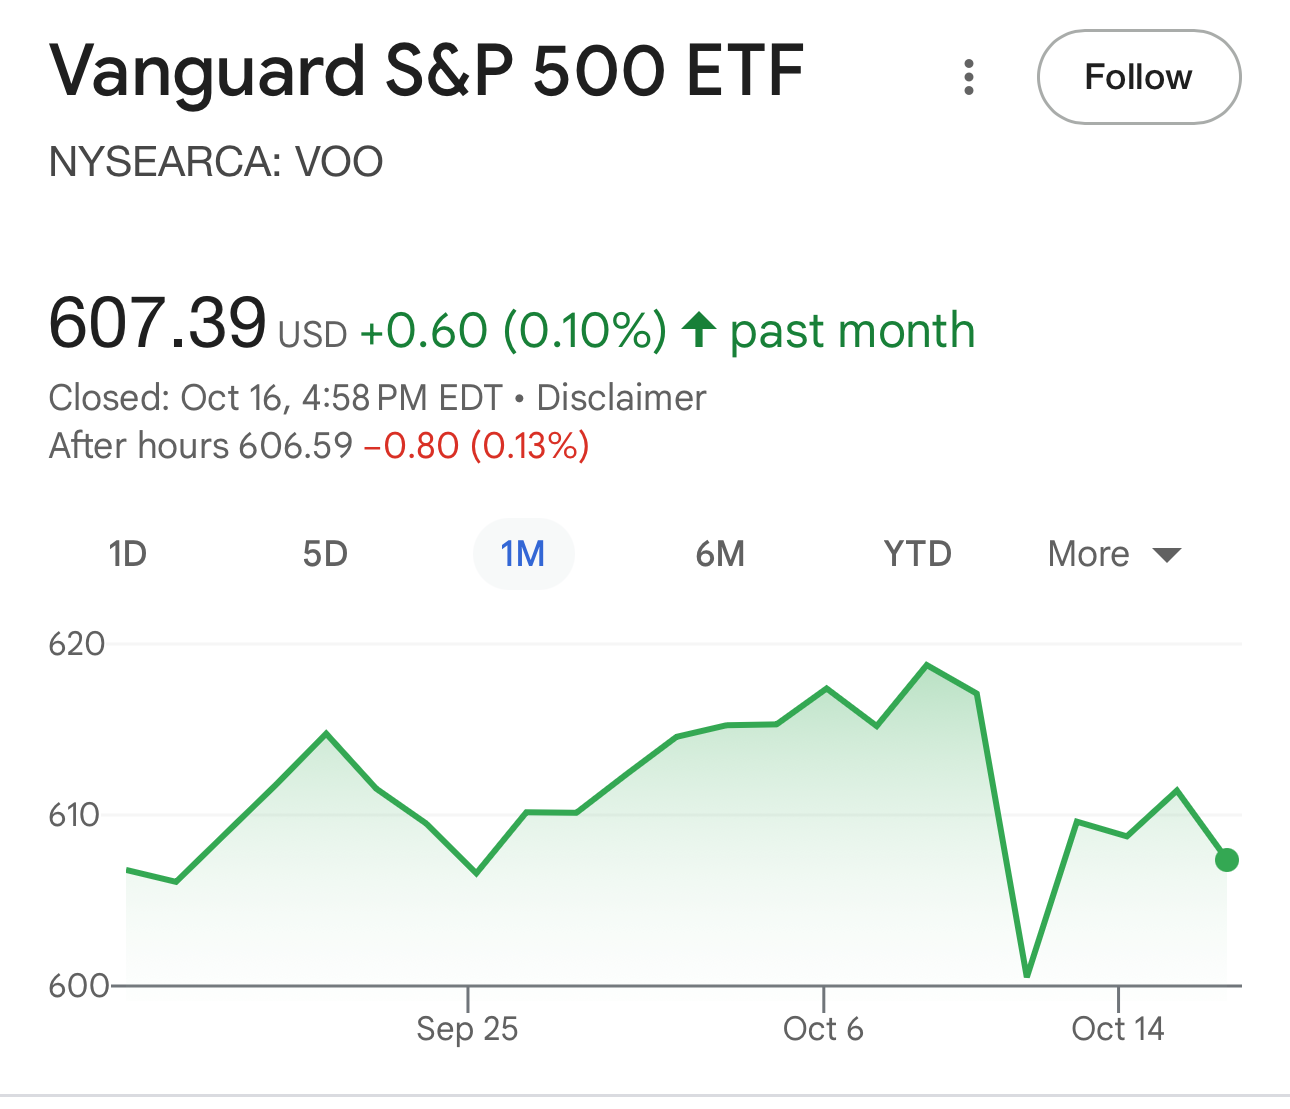Show the 6M price chart
The height and width of the screenshot is (1109, 1290).
720,553
